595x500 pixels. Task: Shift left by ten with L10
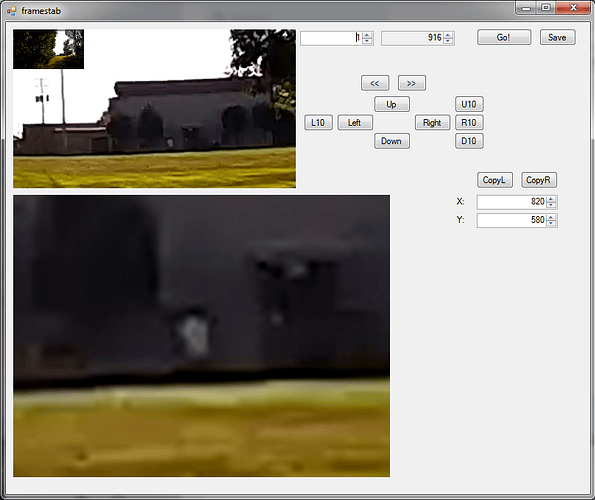[318, 123]
